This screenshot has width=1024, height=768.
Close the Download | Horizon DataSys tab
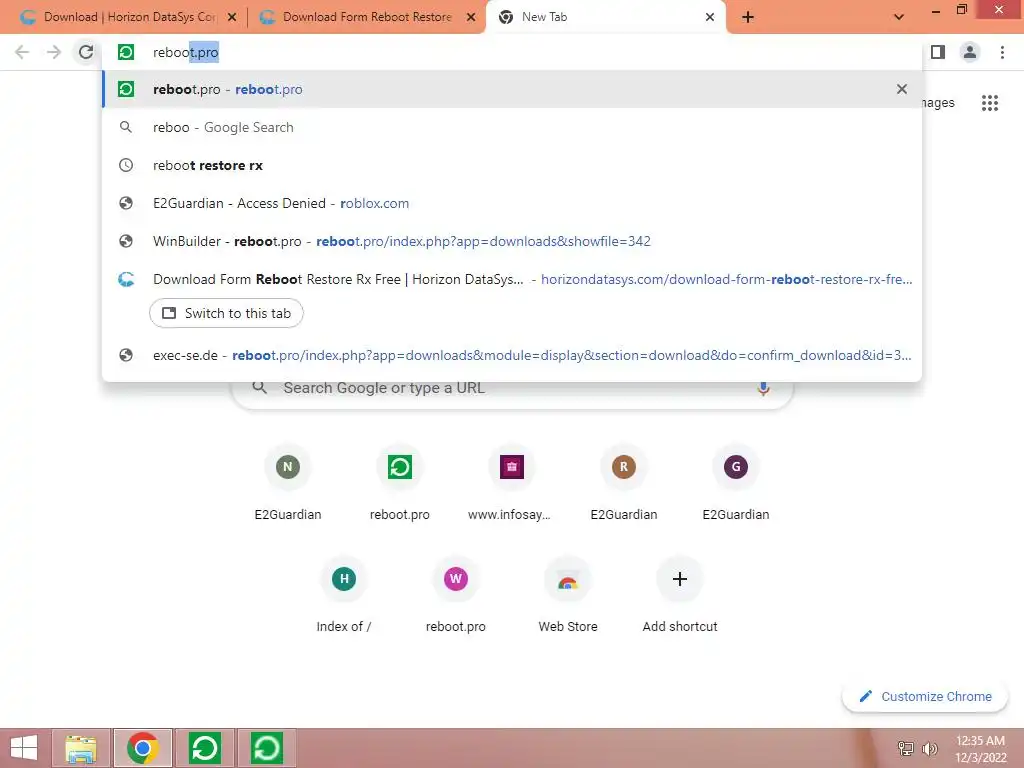[x=231, y=17]
